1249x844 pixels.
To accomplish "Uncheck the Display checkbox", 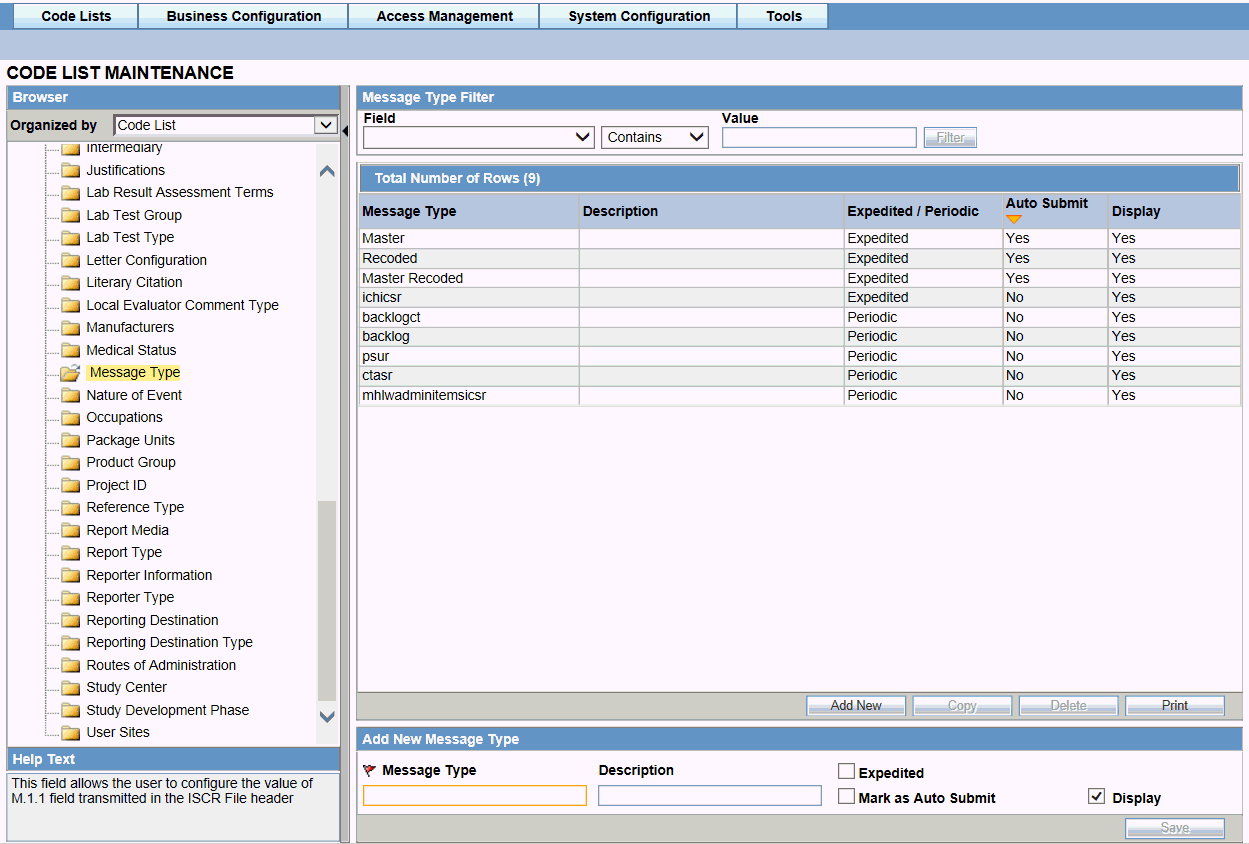I will (1096, 797).
